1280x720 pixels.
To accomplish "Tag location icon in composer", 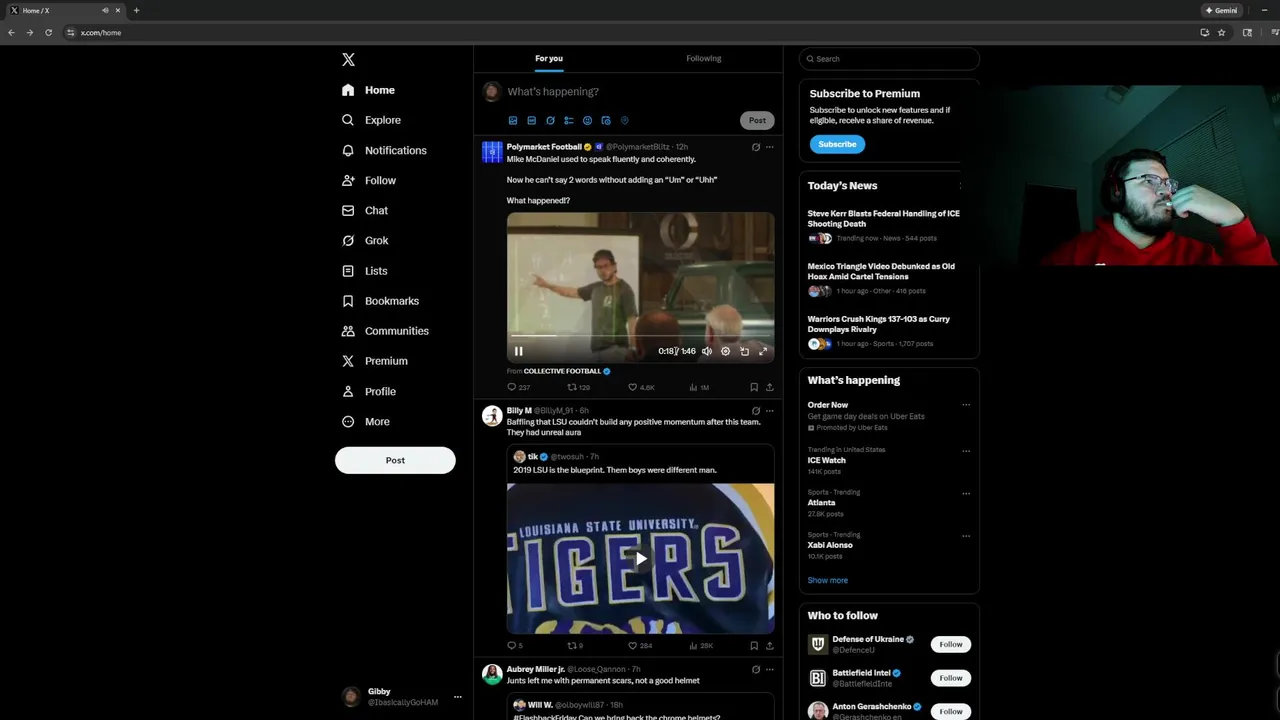I will coord(624,120).
